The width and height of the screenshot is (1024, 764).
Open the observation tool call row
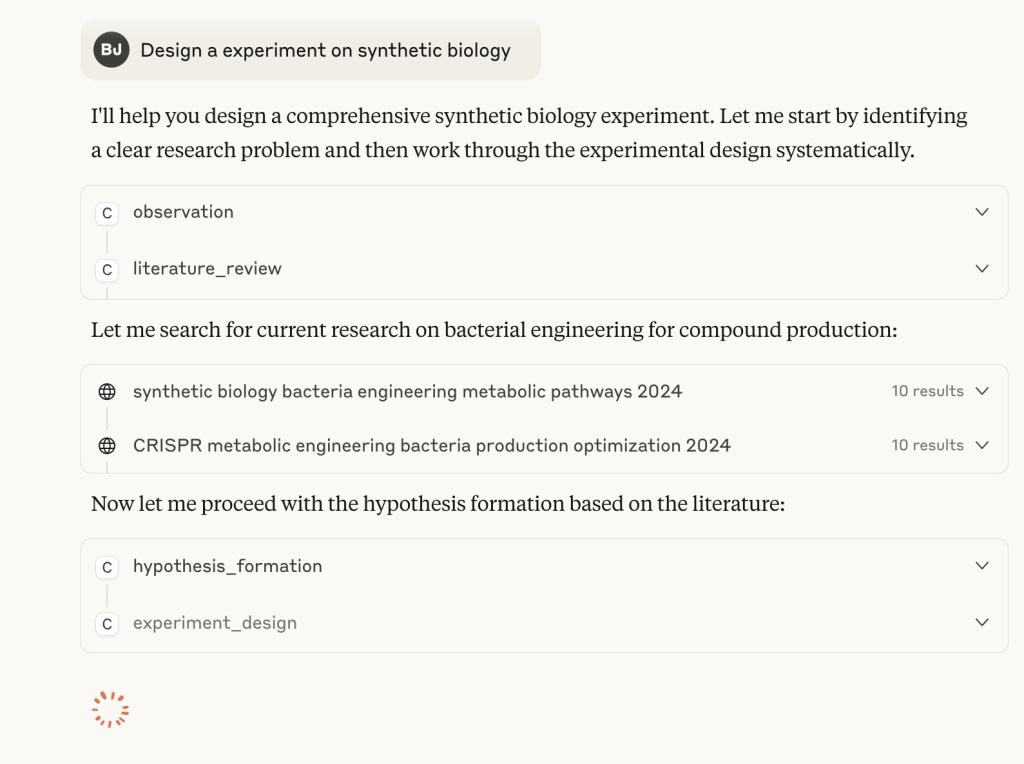point(544,212)
